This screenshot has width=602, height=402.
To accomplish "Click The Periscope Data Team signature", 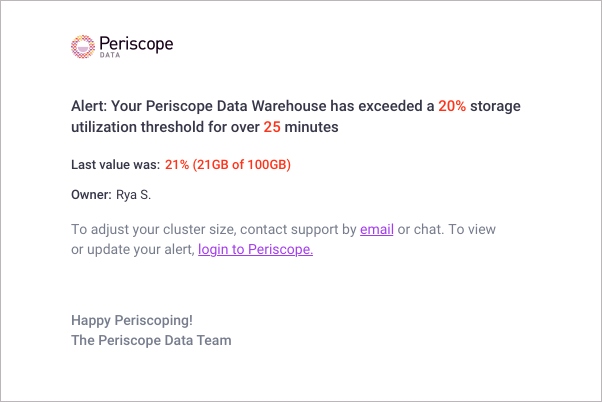I will 151,341.
